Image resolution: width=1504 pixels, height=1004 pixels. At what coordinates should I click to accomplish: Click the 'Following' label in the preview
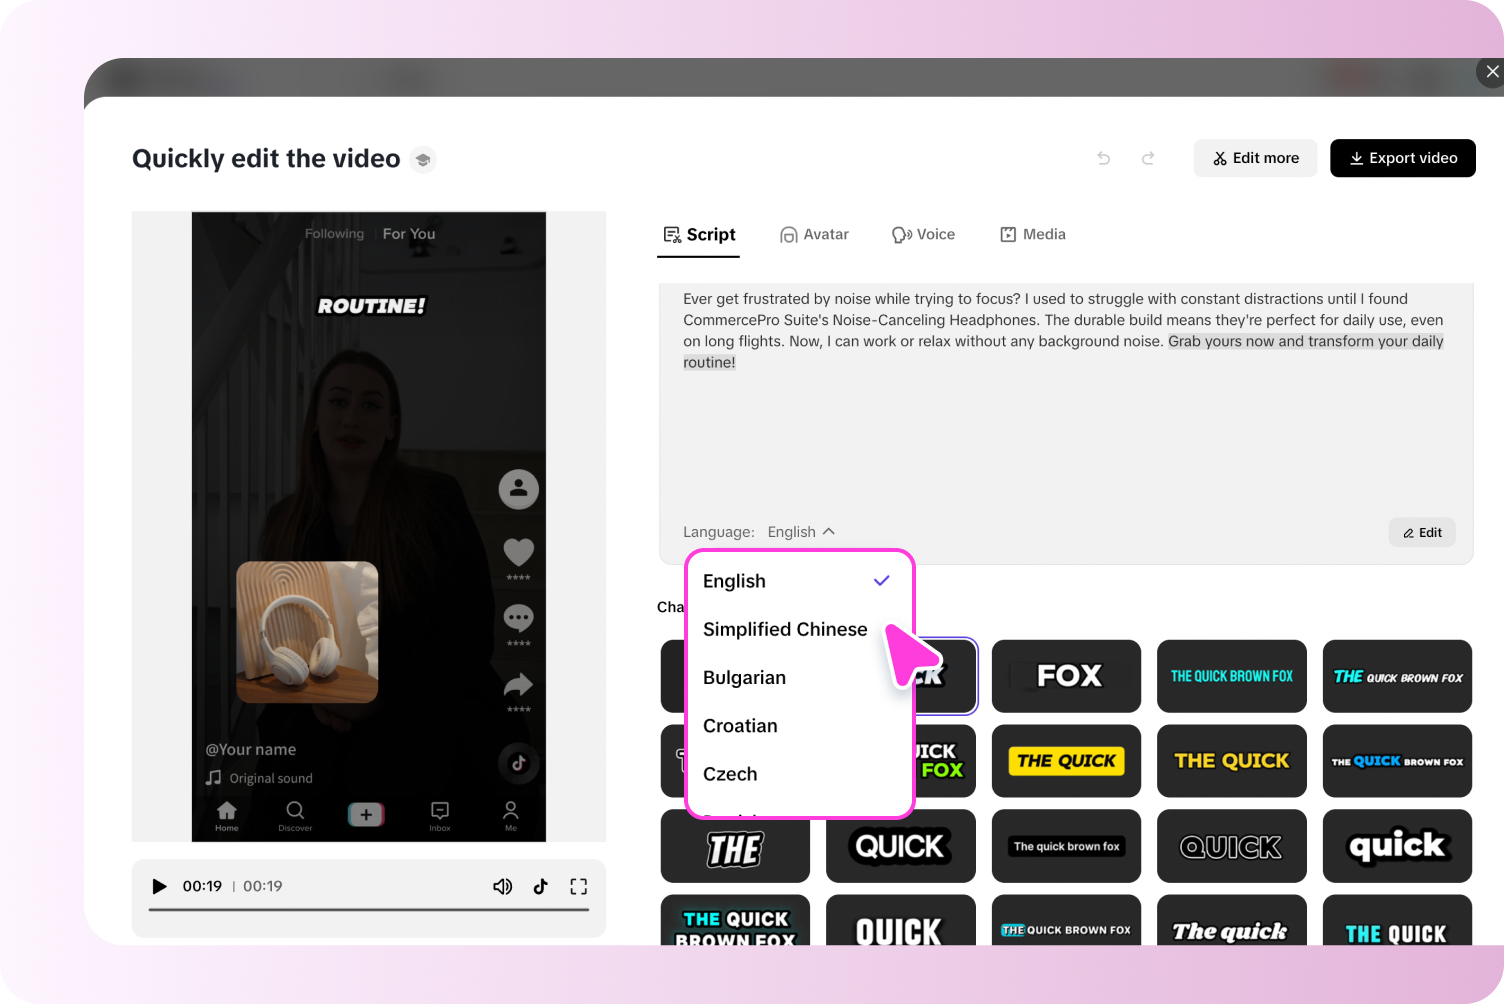334,234
